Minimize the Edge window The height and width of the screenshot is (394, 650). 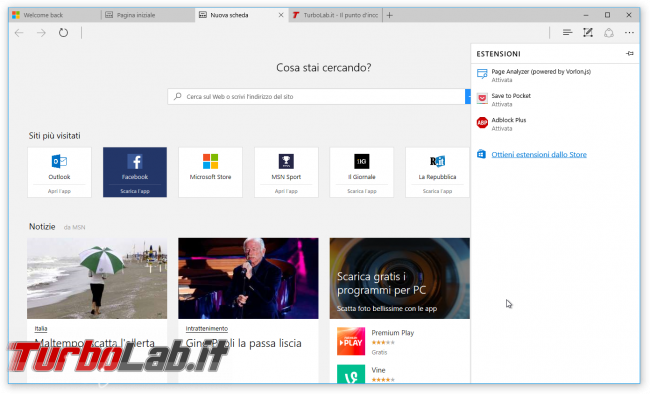click(586, 15)
